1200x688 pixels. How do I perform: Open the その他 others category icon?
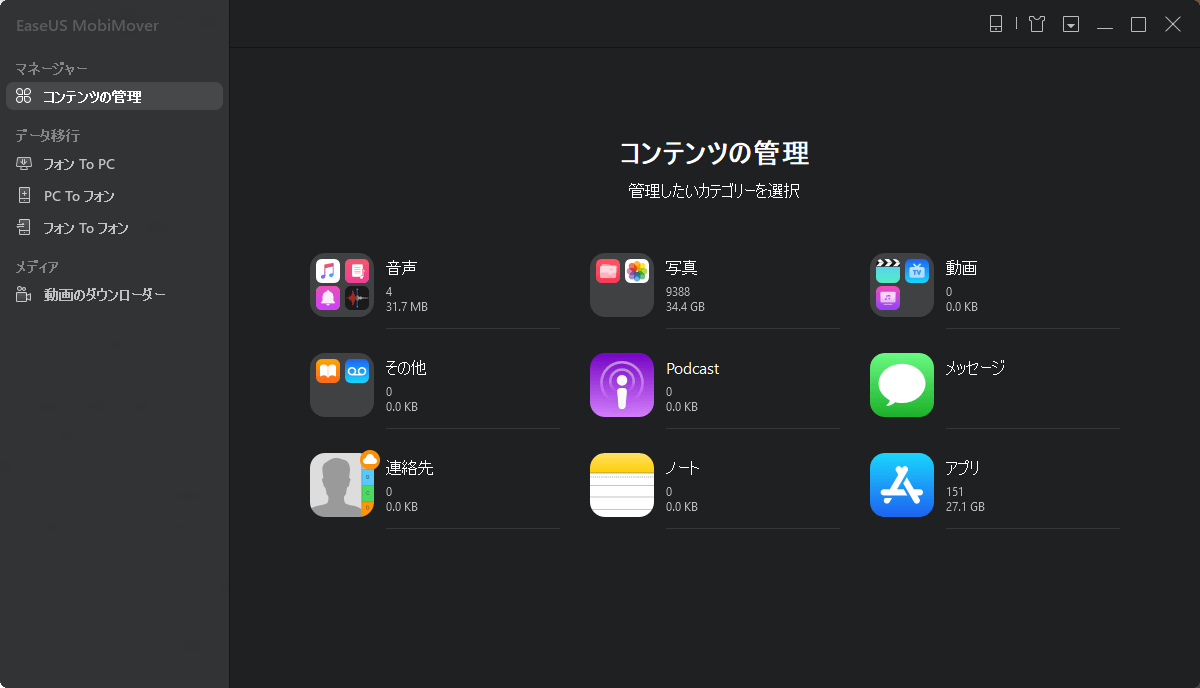click(x=342, y=385)
